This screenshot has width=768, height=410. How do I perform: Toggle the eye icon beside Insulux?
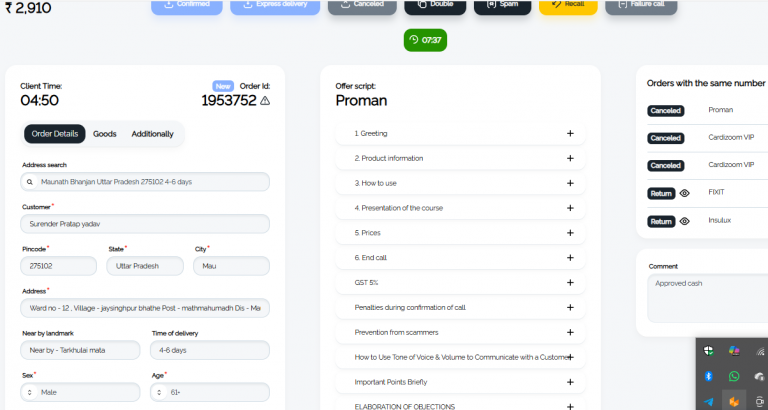[x=685, y=221]
